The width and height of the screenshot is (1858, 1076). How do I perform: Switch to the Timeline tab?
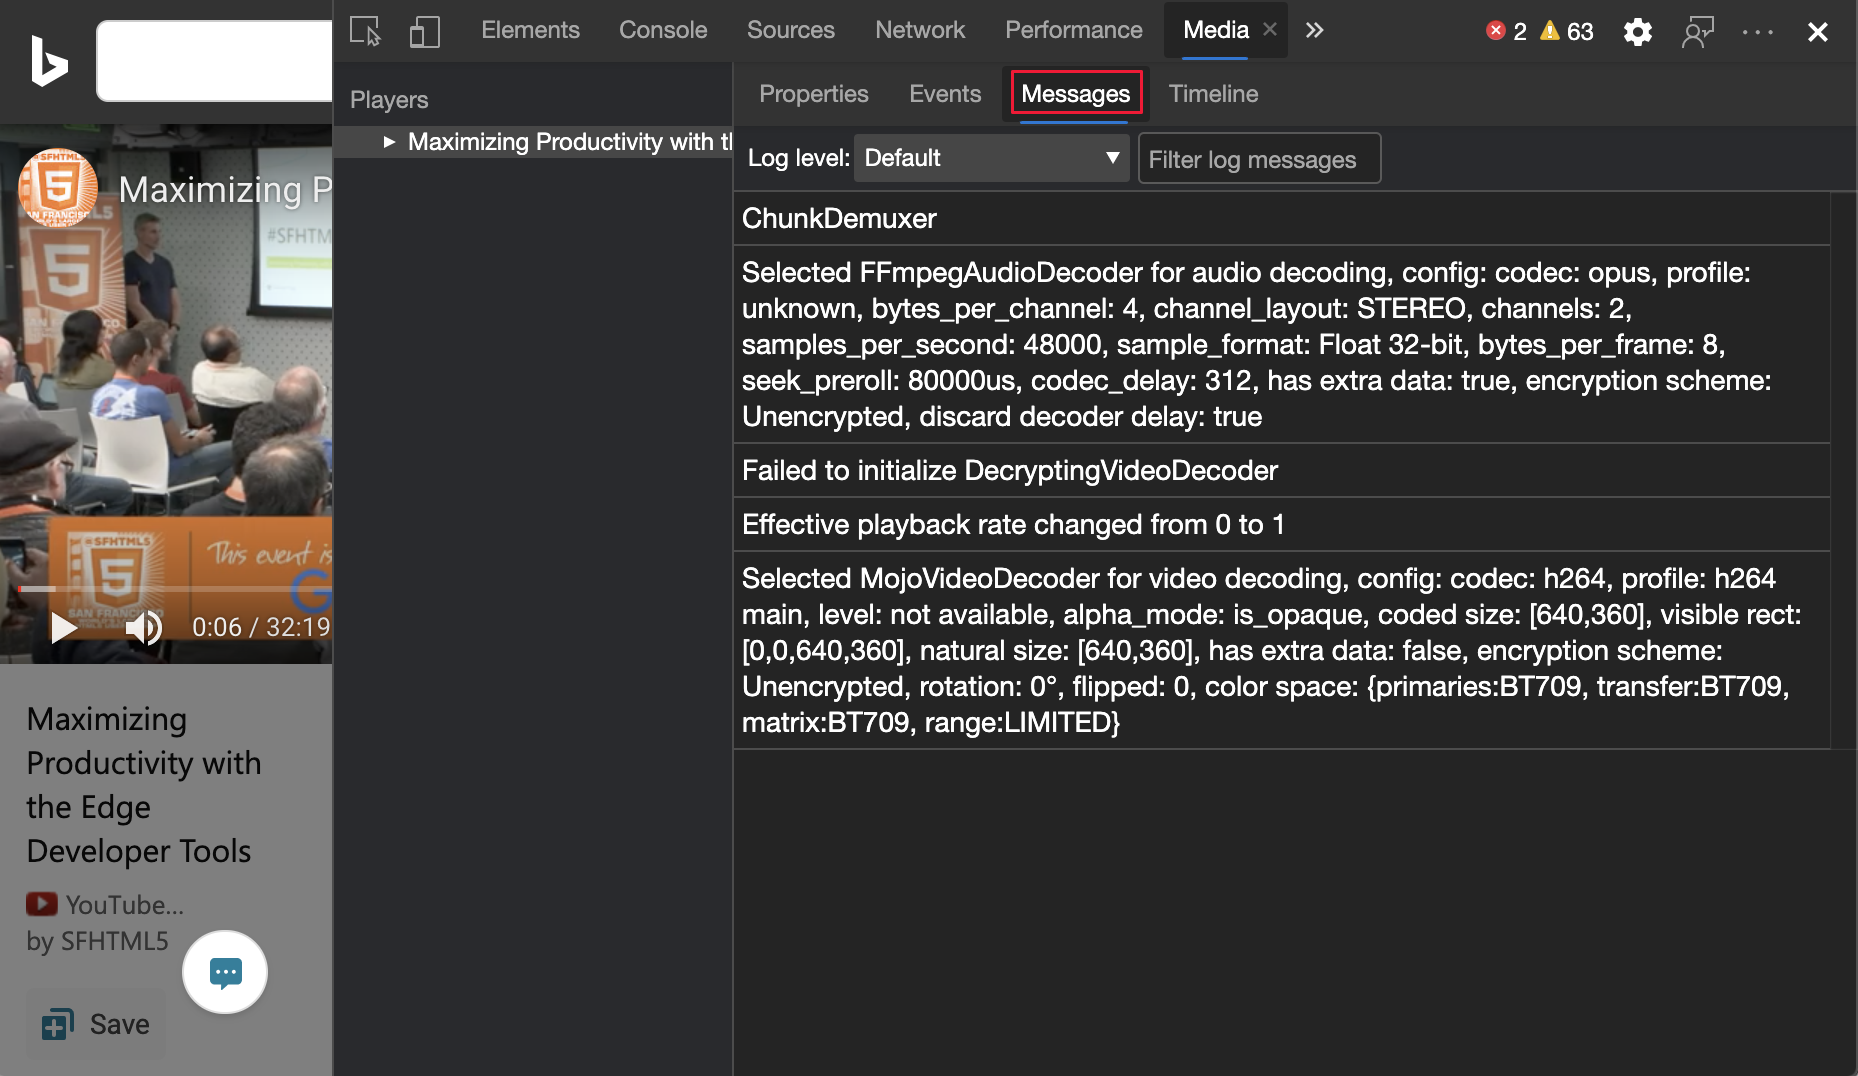click(x=1213, y=94)
